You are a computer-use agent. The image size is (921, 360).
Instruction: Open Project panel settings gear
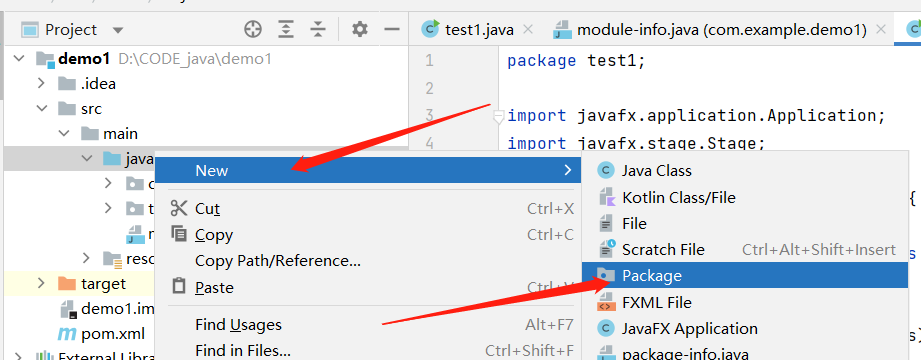click(359, 29)
